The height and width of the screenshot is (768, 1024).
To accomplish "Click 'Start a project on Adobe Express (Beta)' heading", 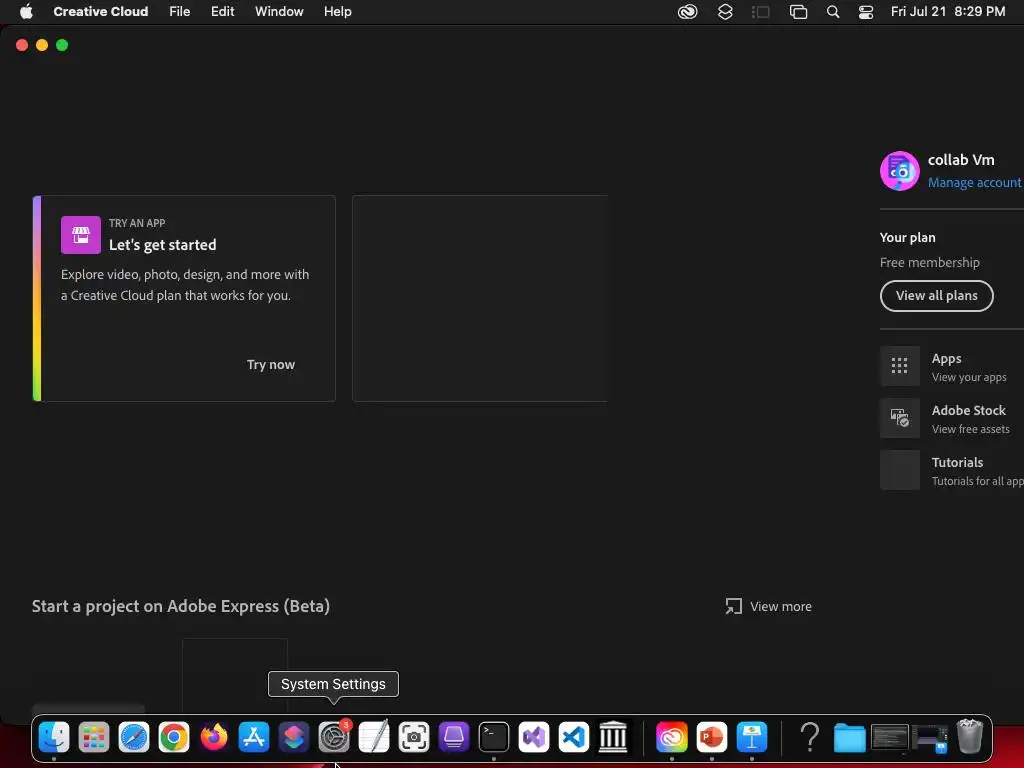I will 181,606.
